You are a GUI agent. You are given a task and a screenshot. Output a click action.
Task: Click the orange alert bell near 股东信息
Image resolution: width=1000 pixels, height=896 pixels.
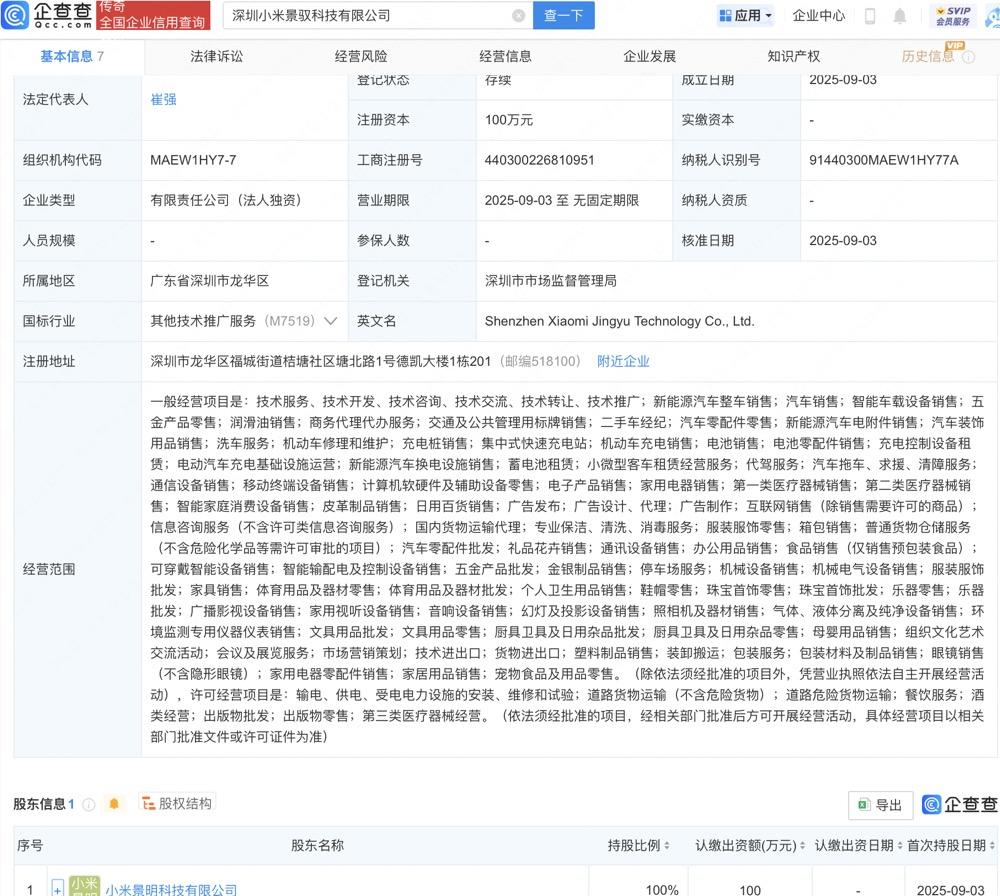tap(114, 804)
